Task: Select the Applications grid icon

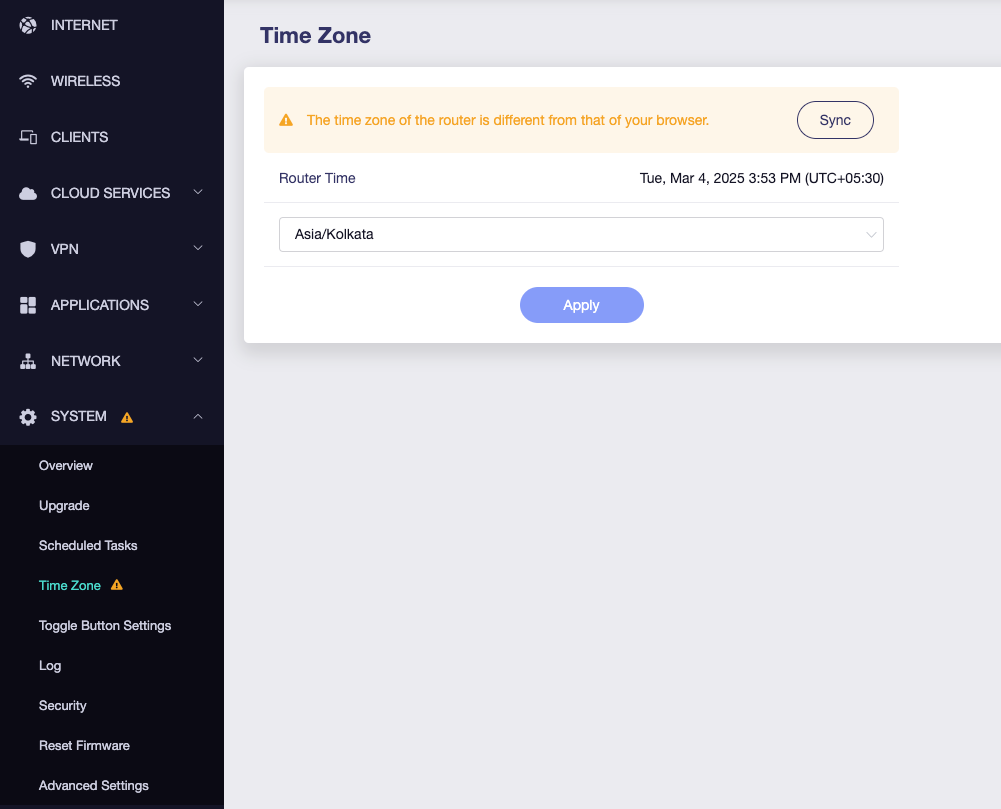Action: [27, 304]
